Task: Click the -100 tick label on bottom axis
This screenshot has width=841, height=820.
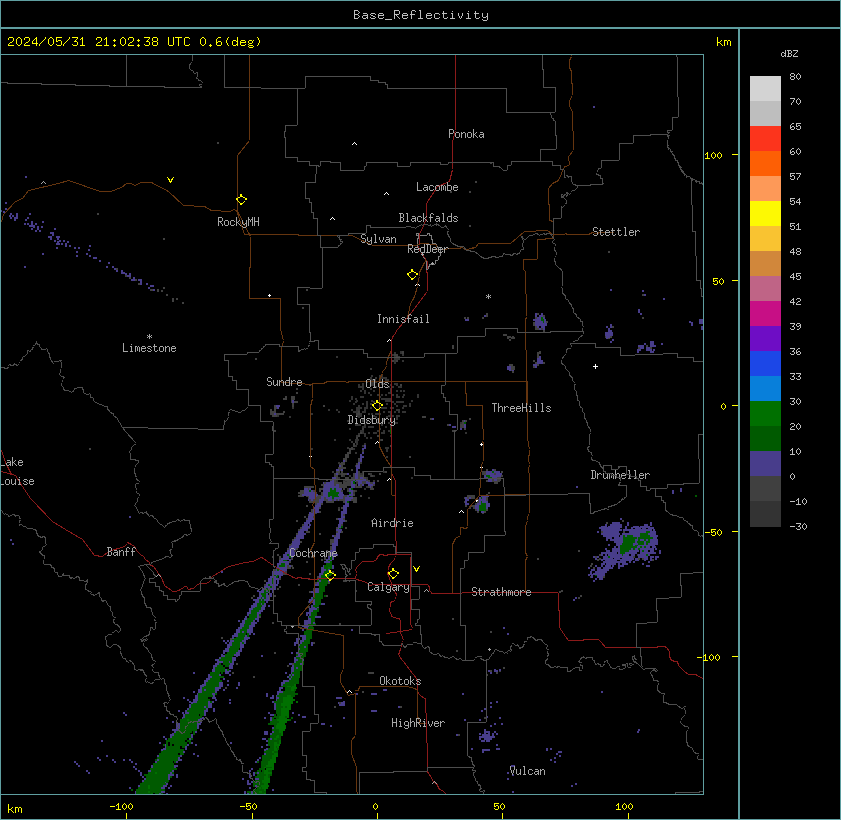Action: click(x=121, y=807)
